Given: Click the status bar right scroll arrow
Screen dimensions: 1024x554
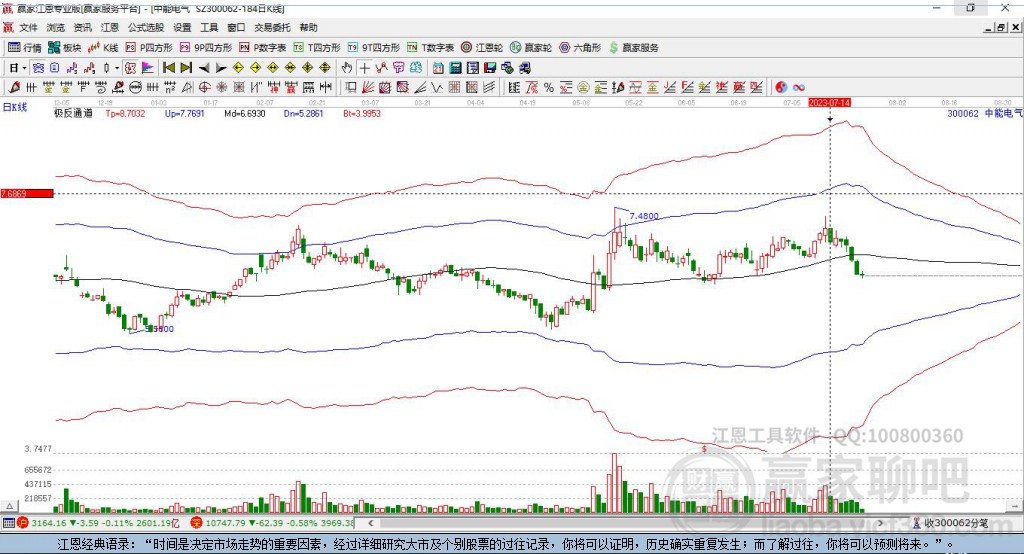Looking at the screenshot, I should (880, 523).
